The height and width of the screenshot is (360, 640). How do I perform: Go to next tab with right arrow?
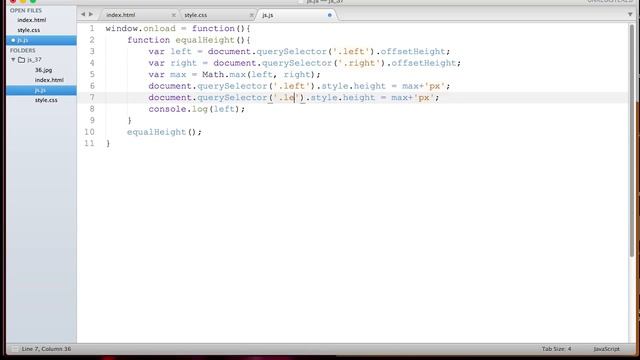tap(91, 14)
